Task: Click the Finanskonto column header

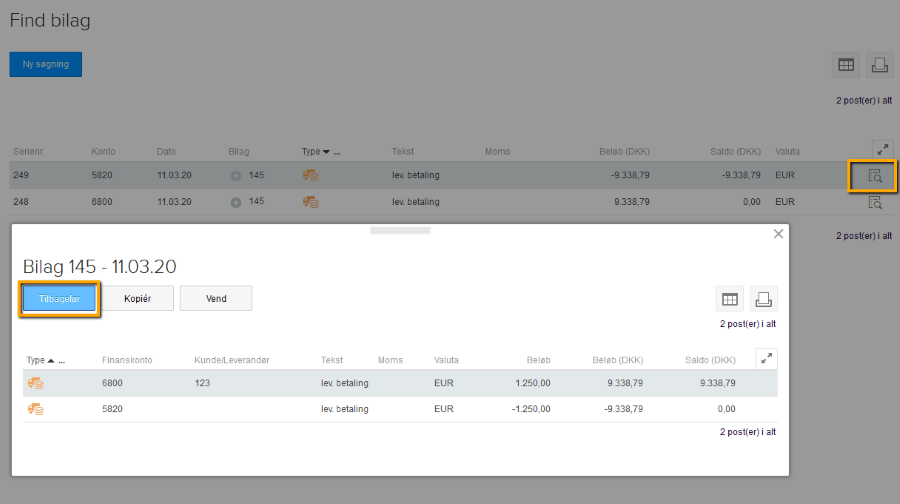Action: (x=127, y=360)
